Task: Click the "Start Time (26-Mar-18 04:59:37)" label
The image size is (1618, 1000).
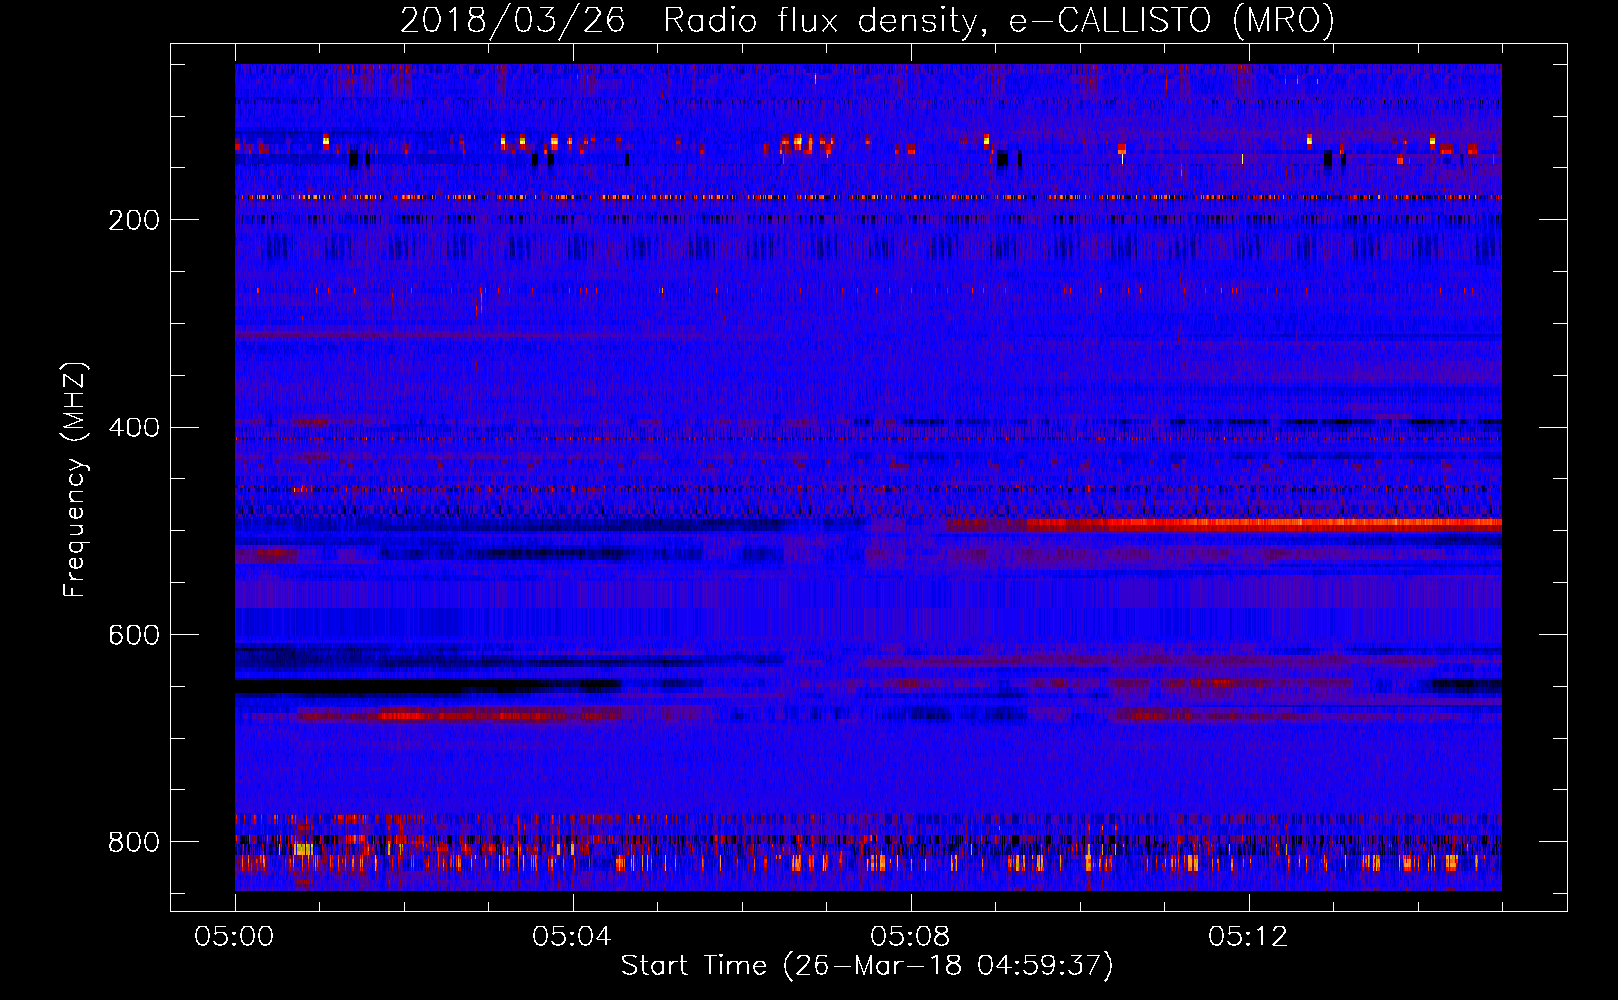Action: pos(867,966)
